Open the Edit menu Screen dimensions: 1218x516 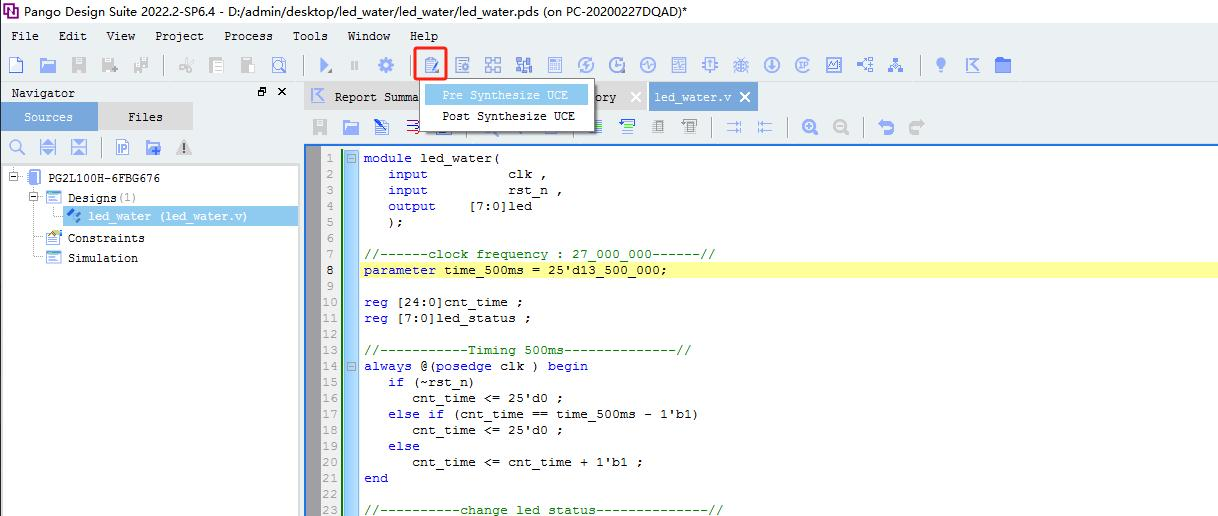click(73, 36)
